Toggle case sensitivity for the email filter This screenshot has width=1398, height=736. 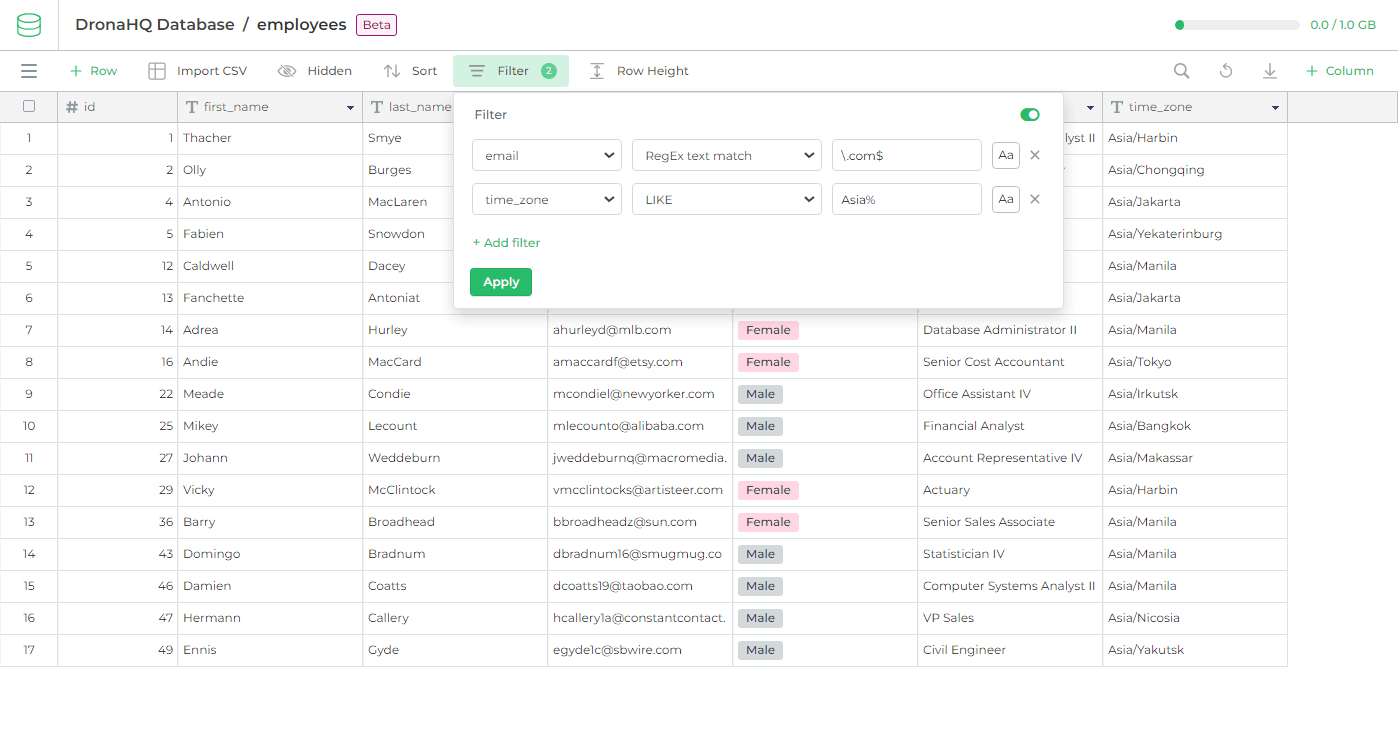coord(1006,155)
